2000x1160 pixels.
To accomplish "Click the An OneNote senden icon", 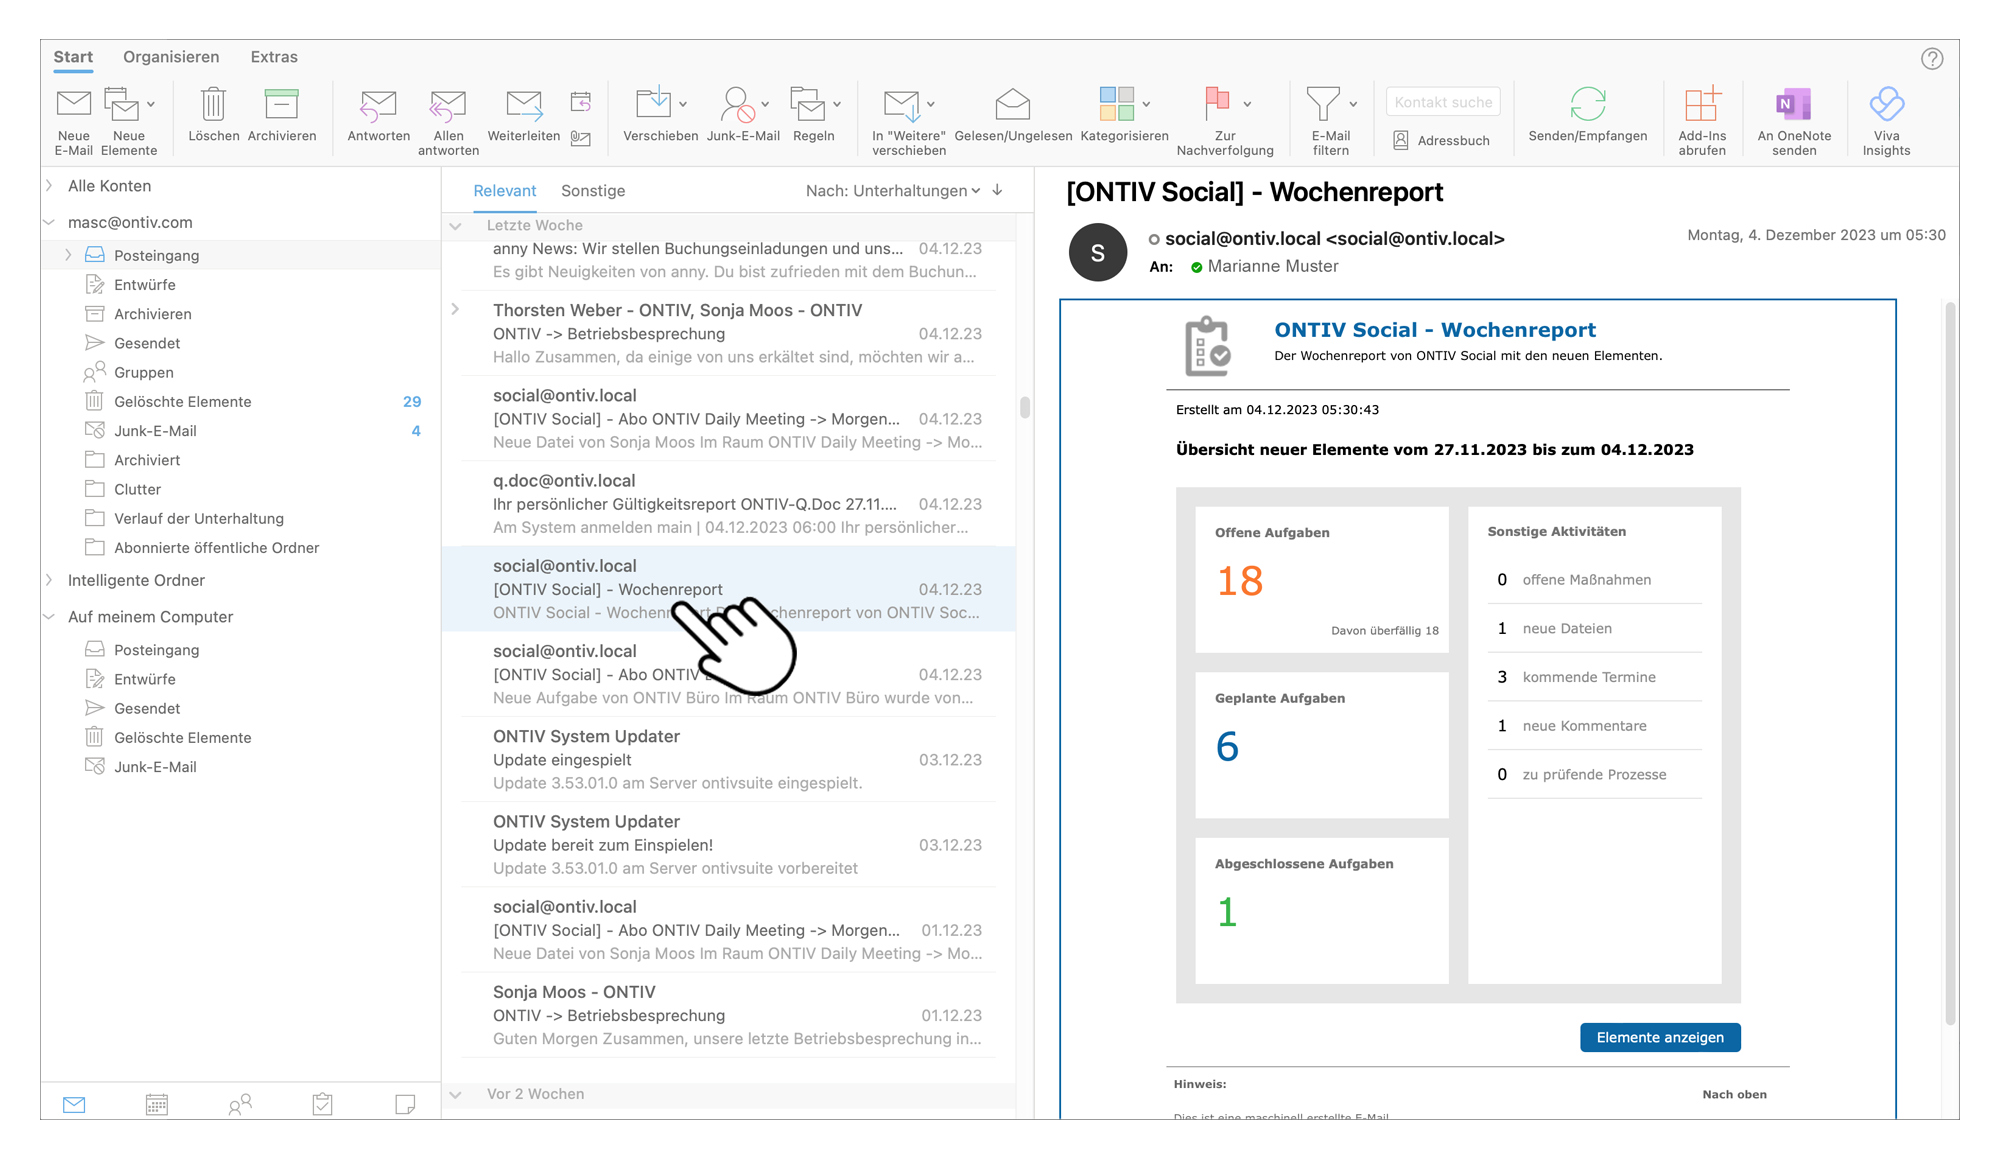I will click(x=1793, y=104).
